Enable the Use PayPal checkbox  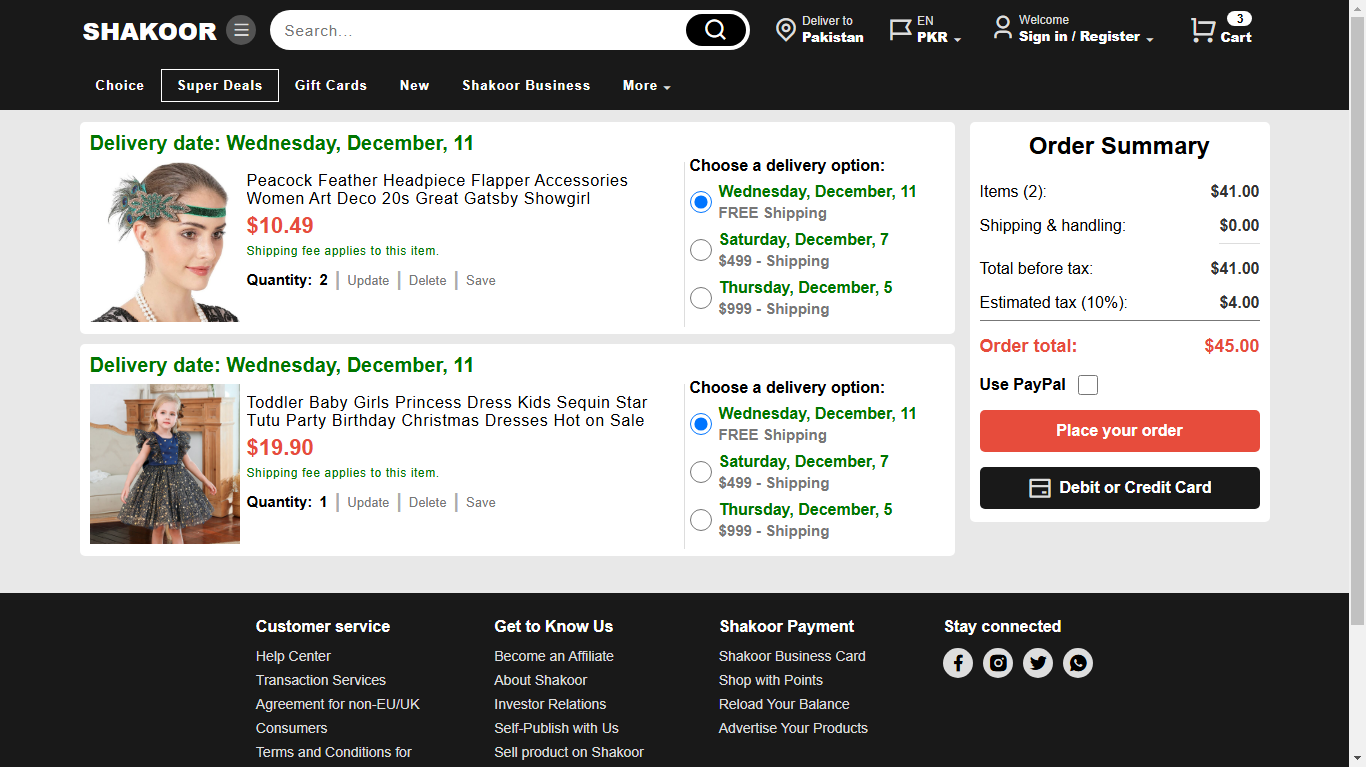pyautogui.click(x=1088, y=385)
